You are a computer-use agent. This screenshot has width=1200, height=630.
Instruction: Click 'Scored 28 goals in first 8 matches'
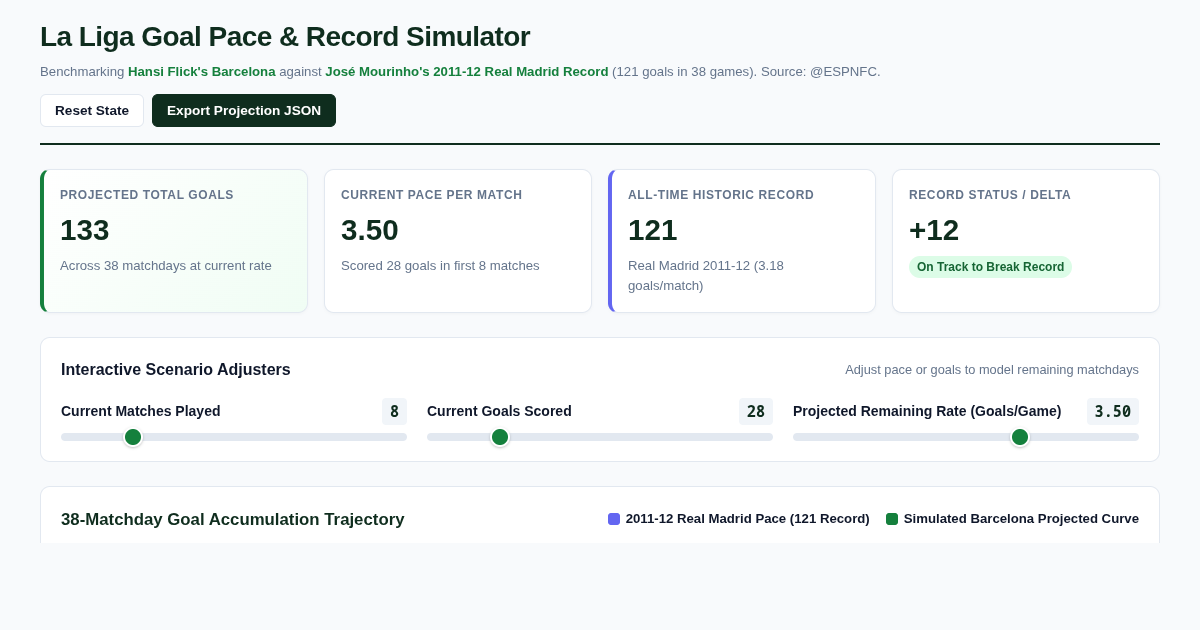440,266
